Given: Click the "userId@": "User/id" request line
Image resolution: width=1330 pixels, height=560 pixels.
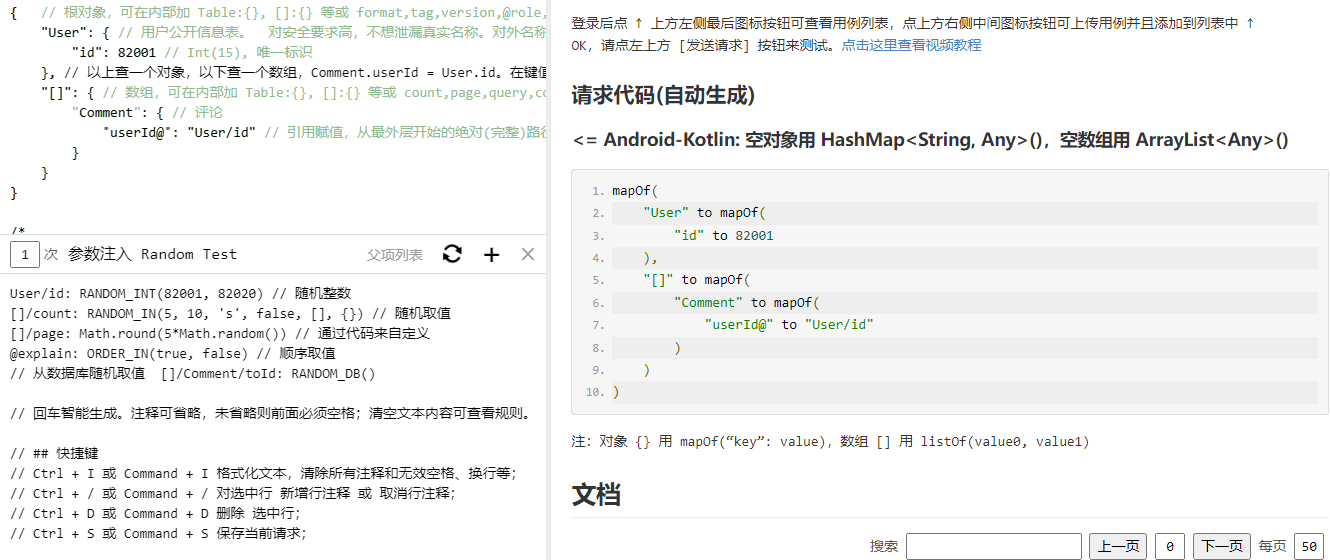Looking at the screenshot, I should (x=325, y=132).
